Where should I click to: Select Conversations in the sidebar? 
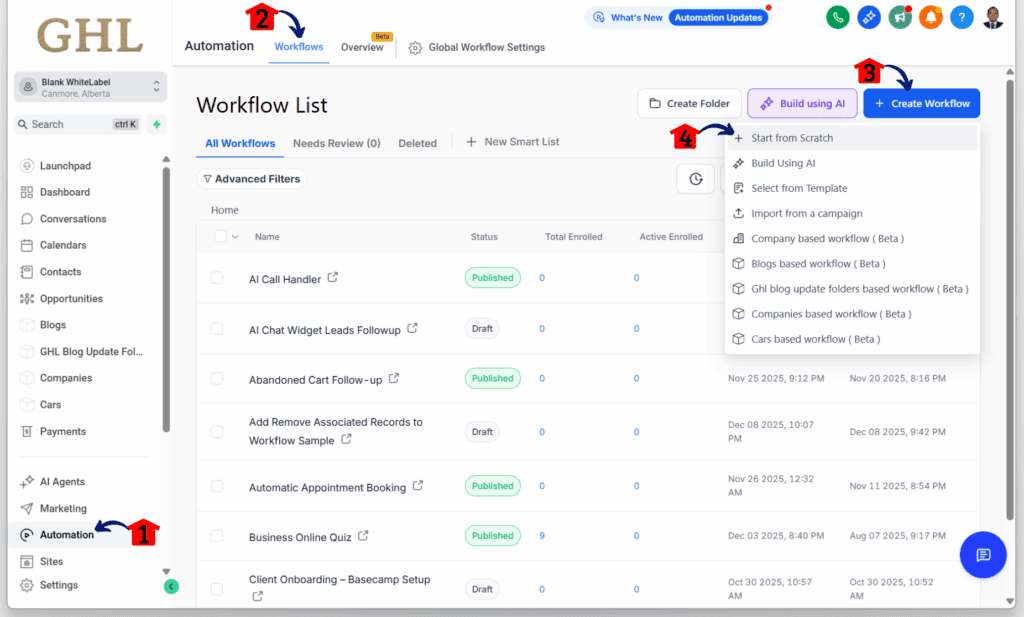coord(64,218)
